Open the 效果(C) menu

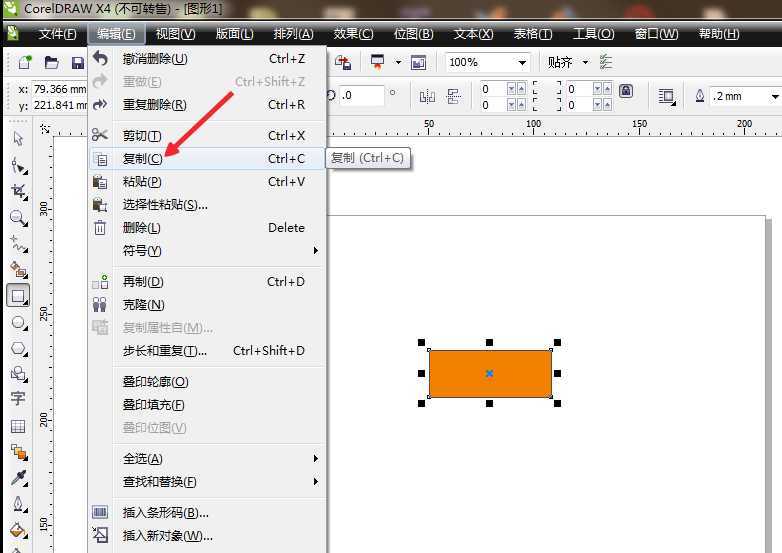point(353,34)
